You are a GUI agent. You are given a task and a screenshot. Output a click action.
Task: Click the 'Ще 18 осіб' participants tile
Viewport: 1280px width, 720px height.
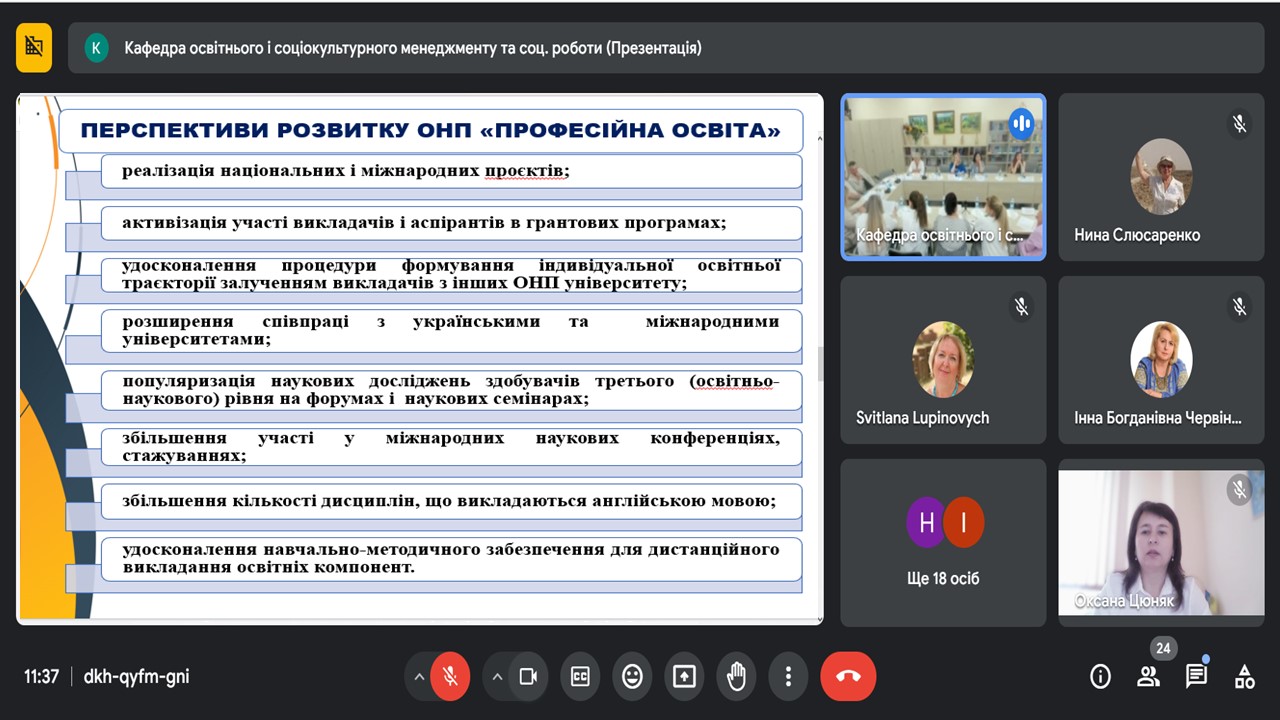[943, 542]
